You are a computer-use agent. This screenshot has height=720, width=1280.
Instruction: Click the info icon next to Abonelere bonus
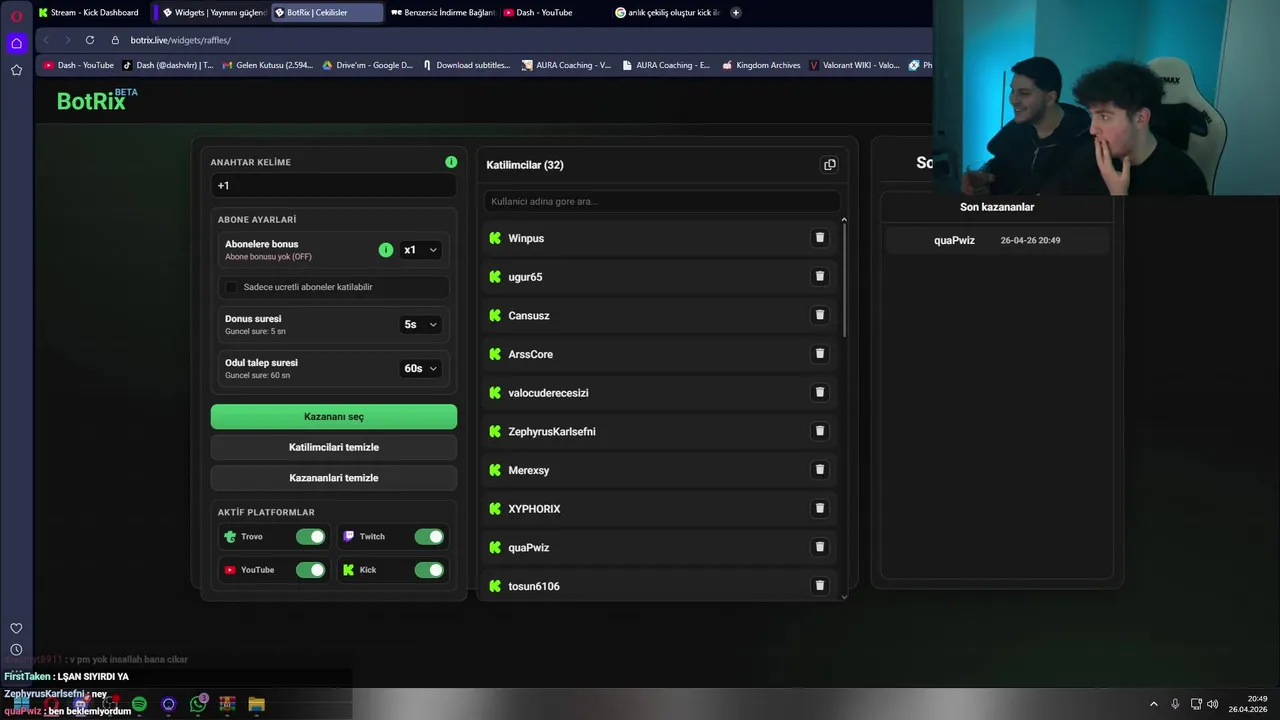tap(386, 250)
